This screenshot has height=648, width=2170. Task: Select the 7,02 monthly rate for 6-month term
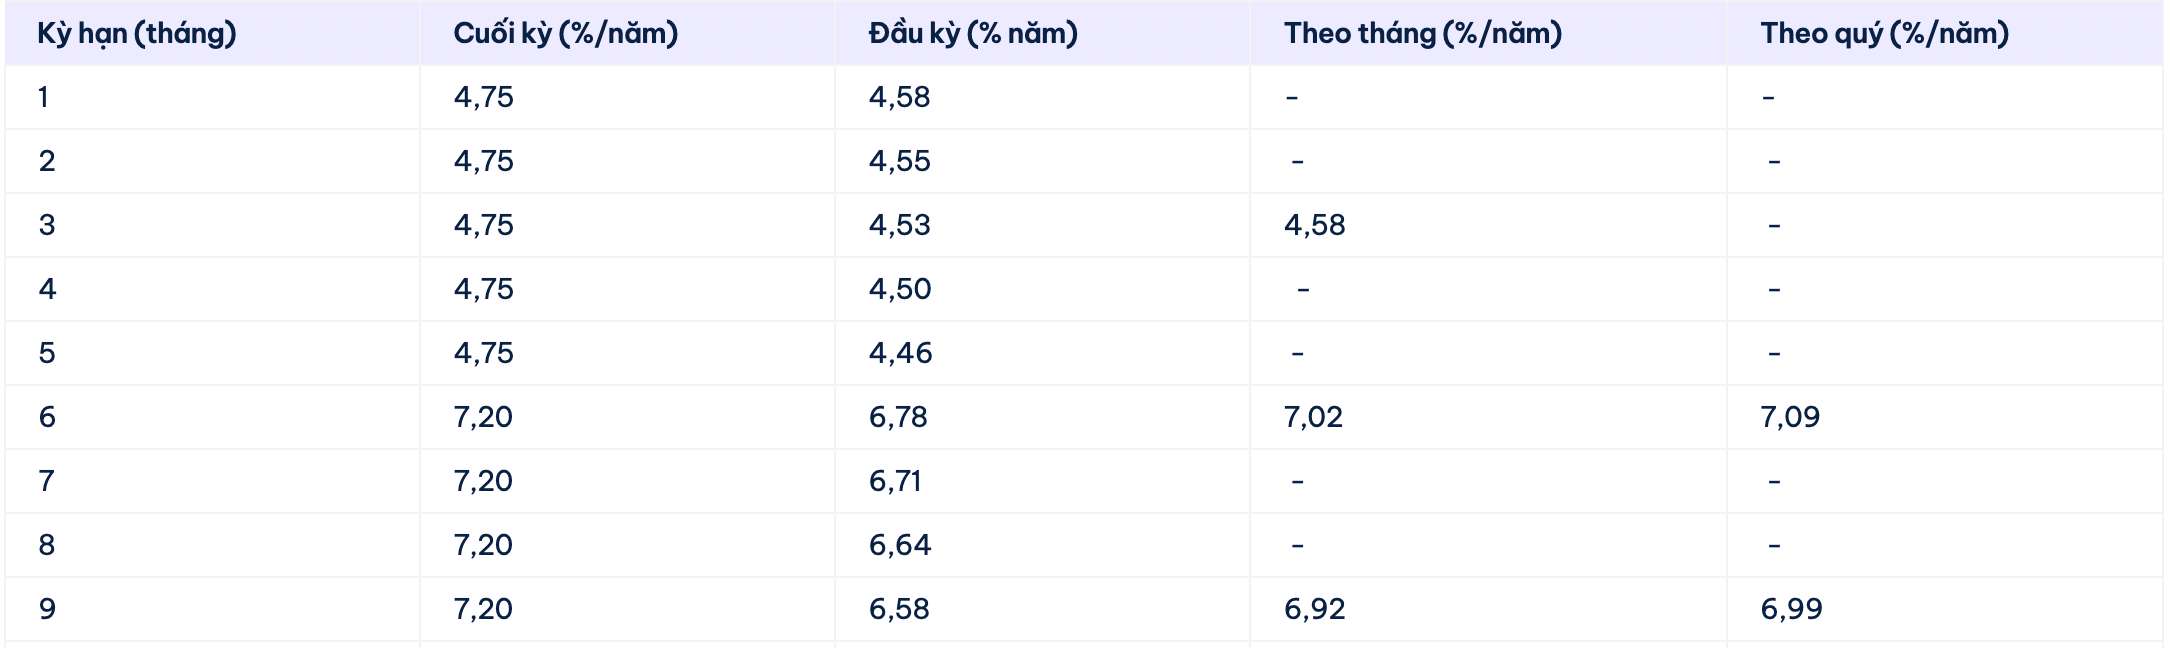coord(1313,417)
